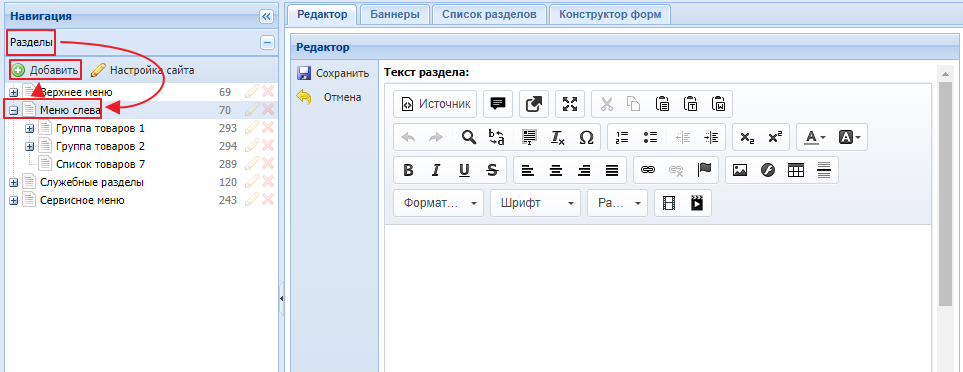
Task: Click the Copy icon in editor toolbar
Action: 634,104
